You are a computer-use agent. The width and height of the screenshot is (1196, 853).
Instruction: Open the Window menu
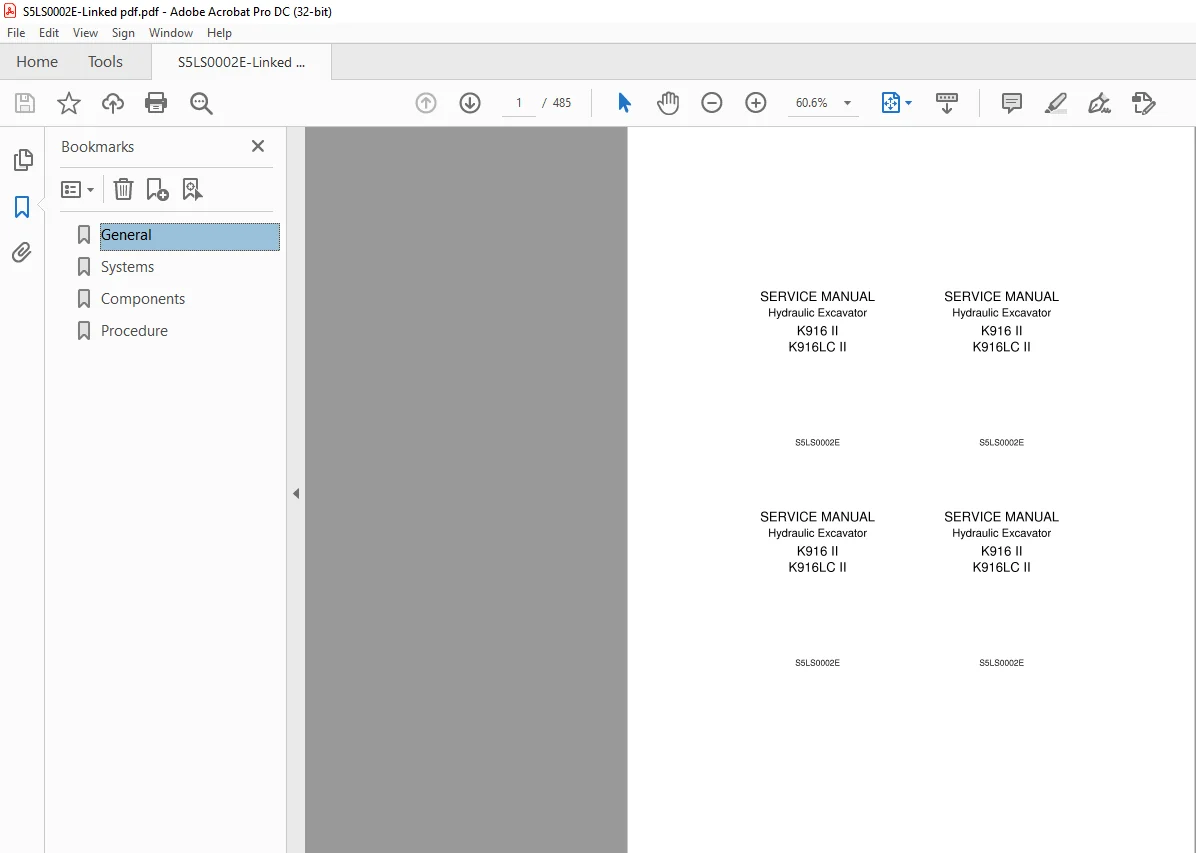click(x=171, y=33)
